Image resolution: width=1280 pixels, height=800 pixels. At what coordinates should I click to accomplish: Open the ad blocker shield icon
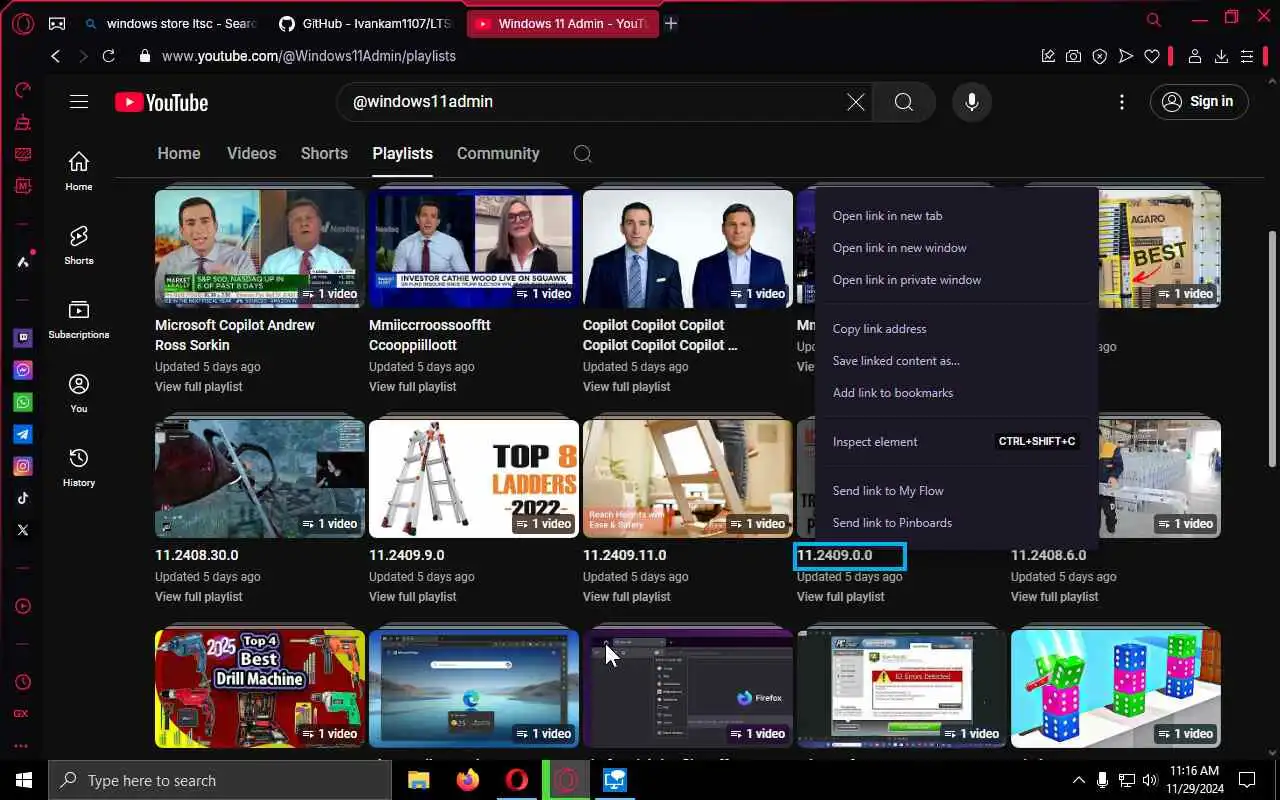(x=1099, y=56)
